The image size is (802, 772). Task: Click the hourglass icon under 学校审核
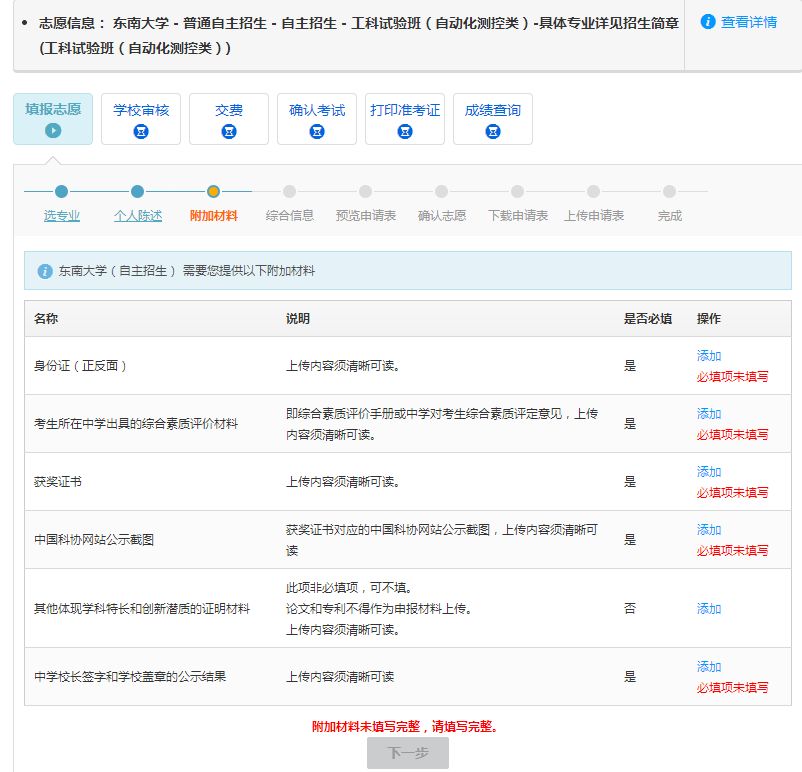coord(141,131)
